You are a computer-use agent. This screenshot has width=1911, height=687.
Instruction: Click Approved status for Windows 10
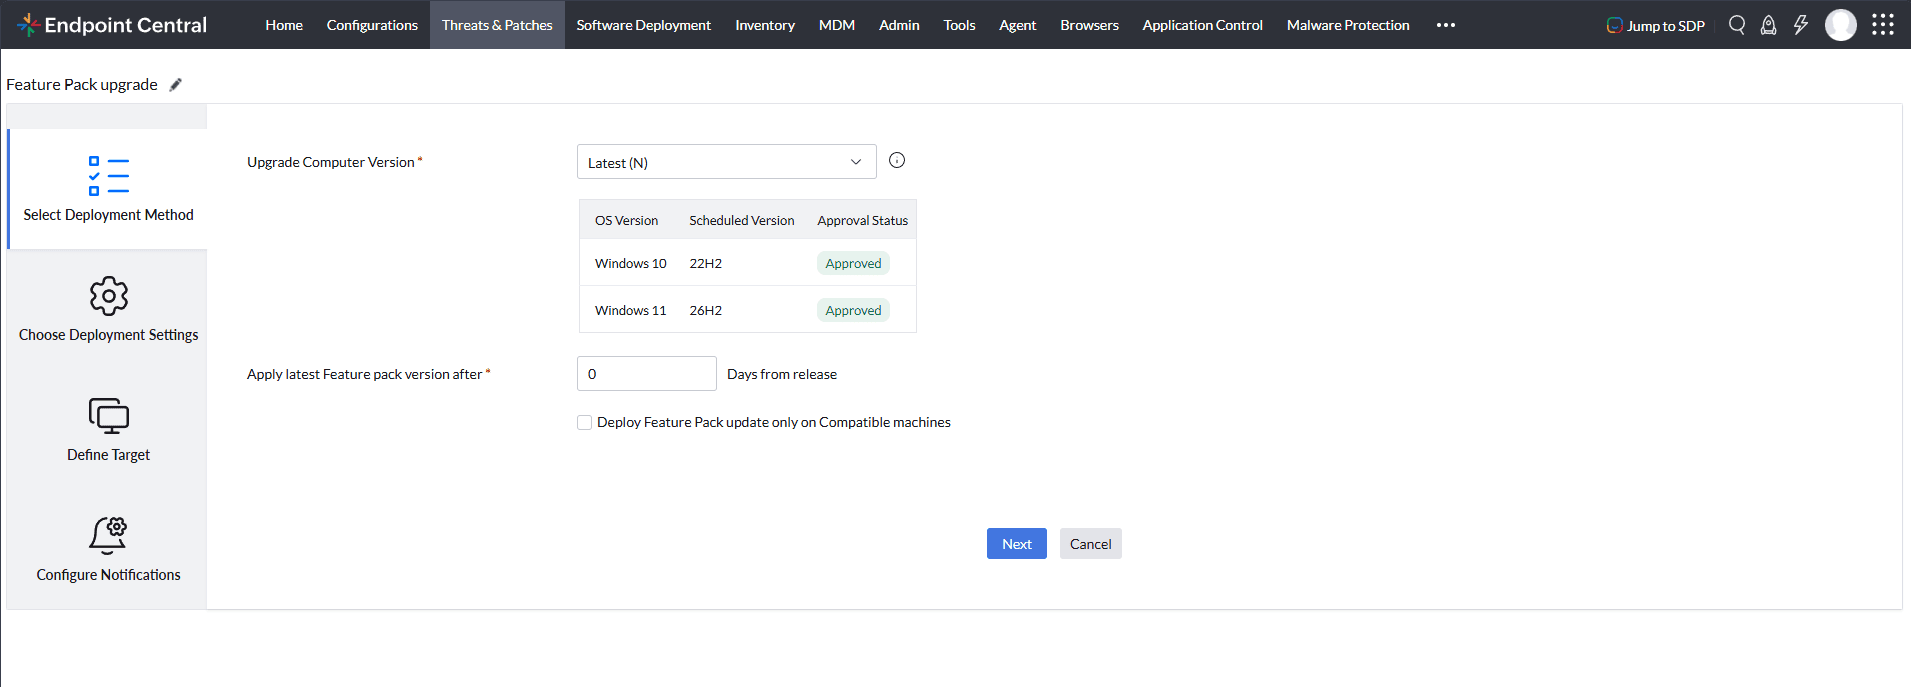click(853, 263)
